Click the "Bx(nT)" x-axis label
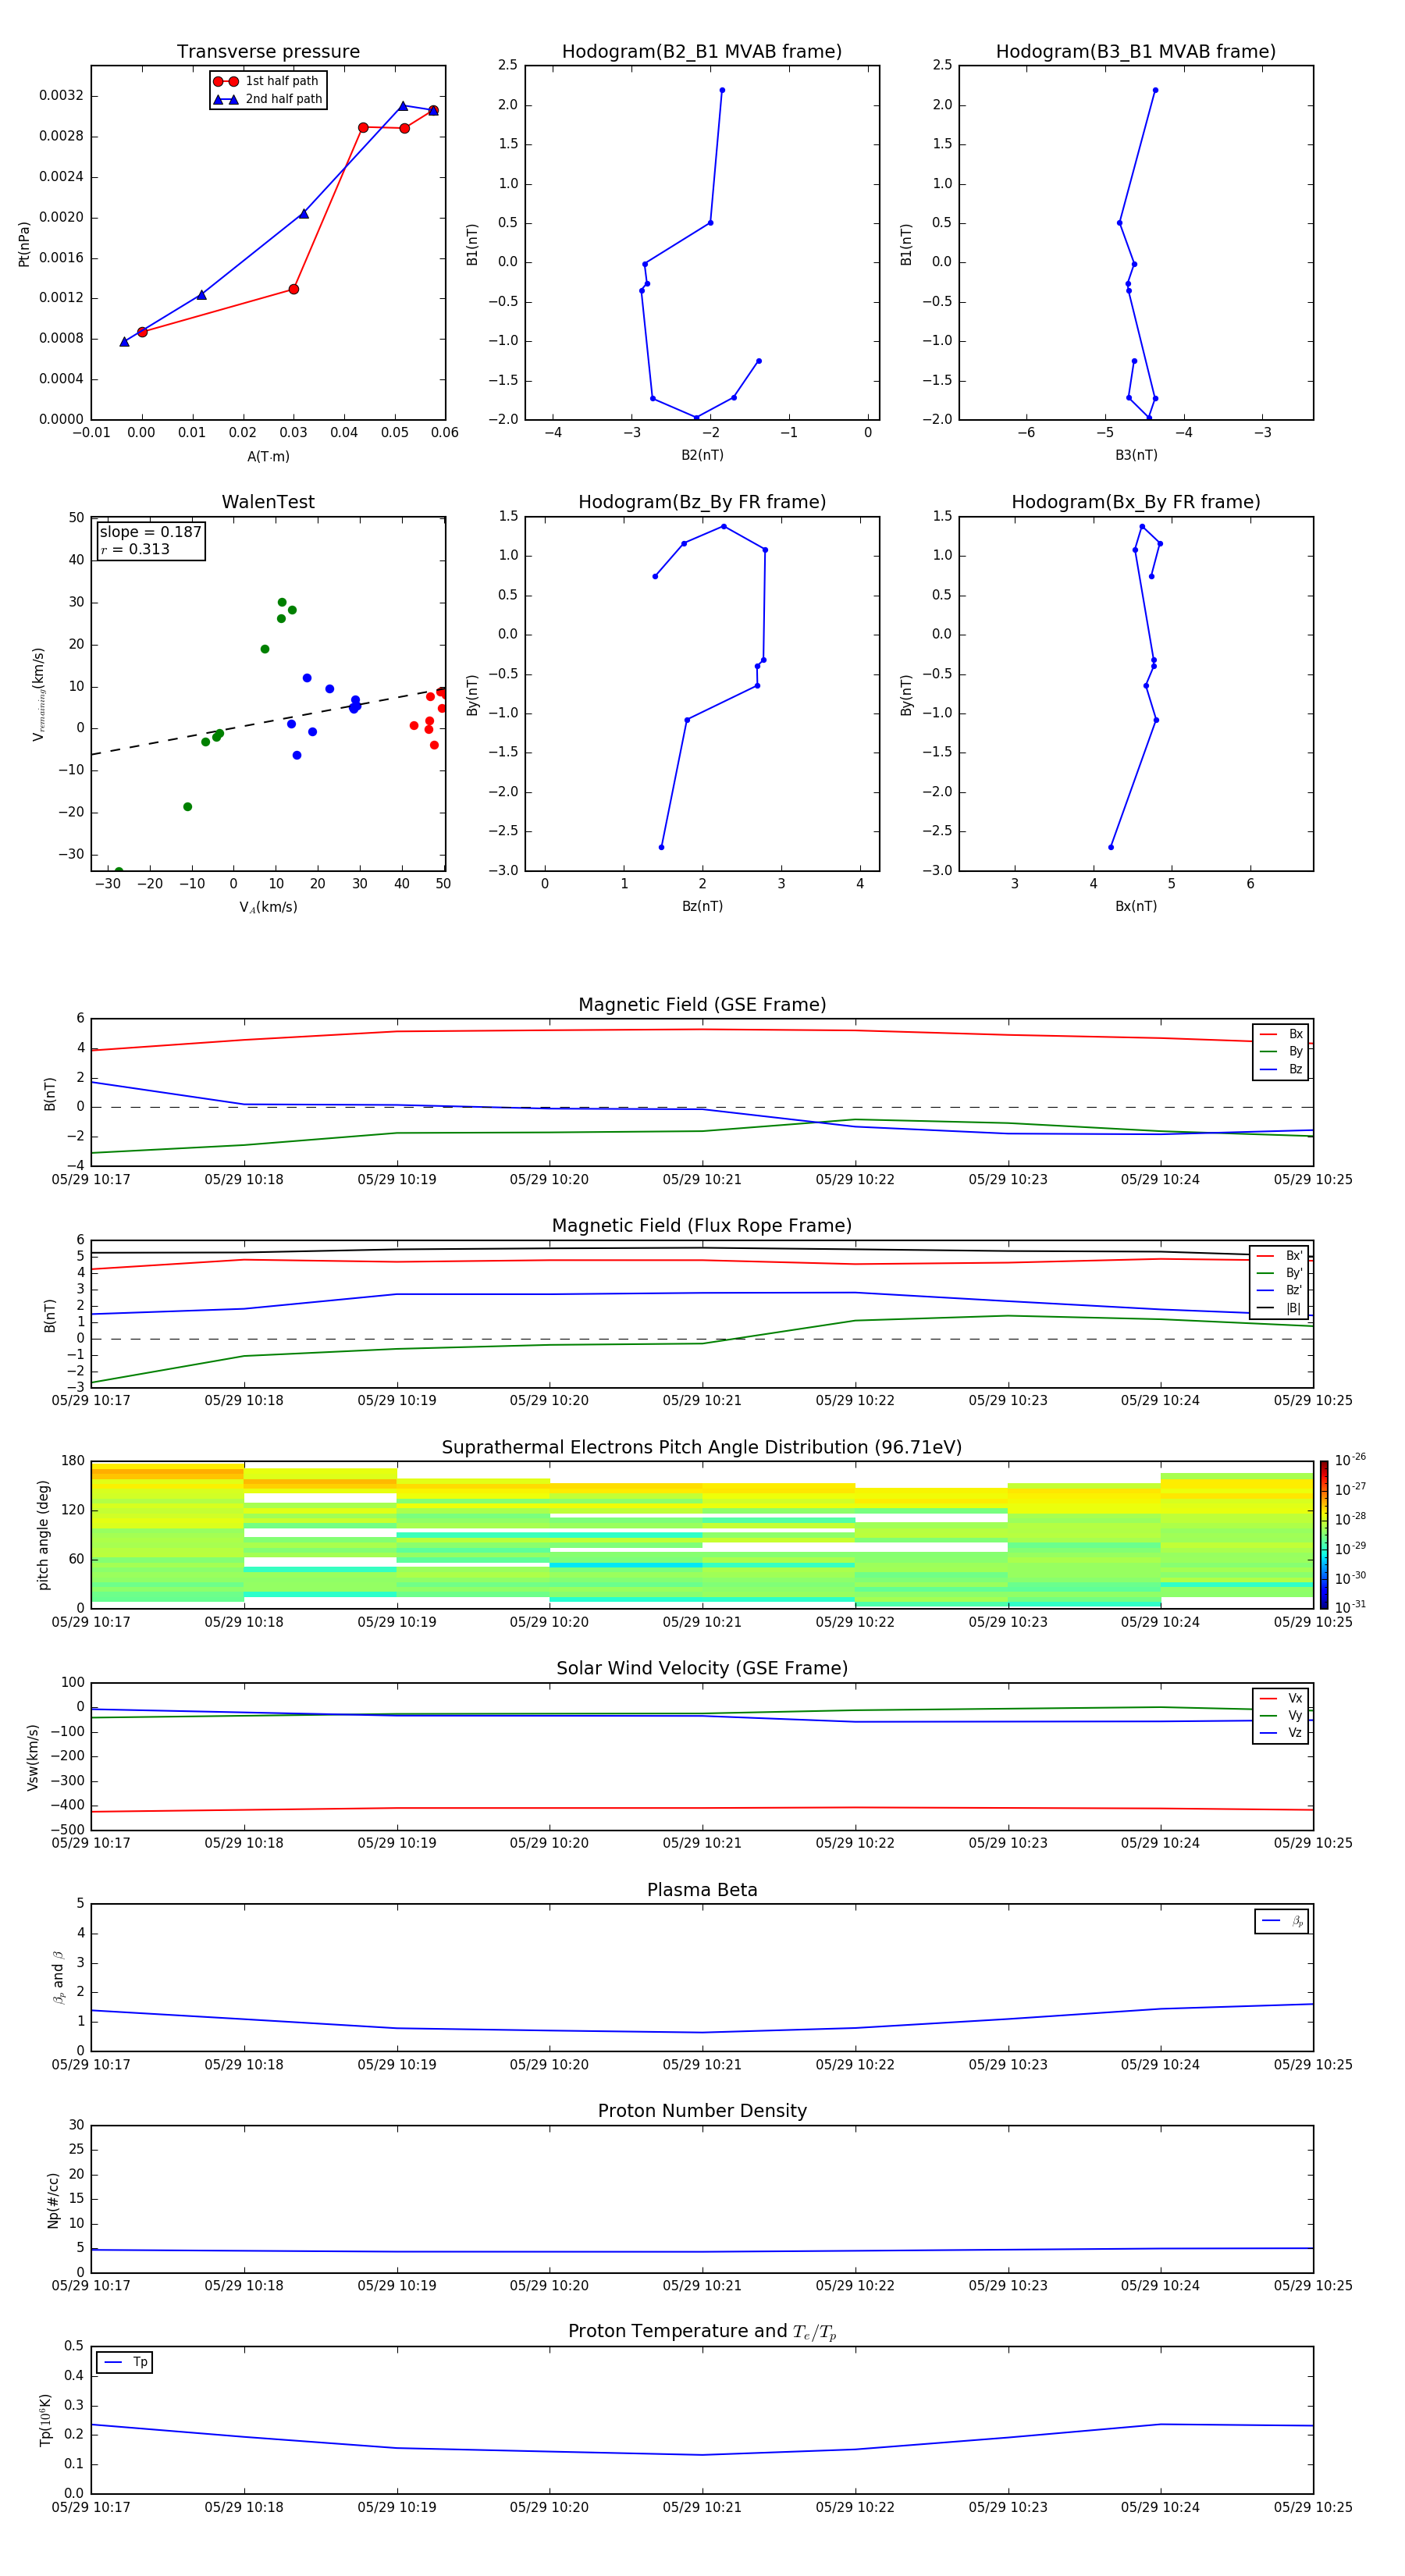This screenshot has height=2576, width=1405. [x=1136, y=906]
